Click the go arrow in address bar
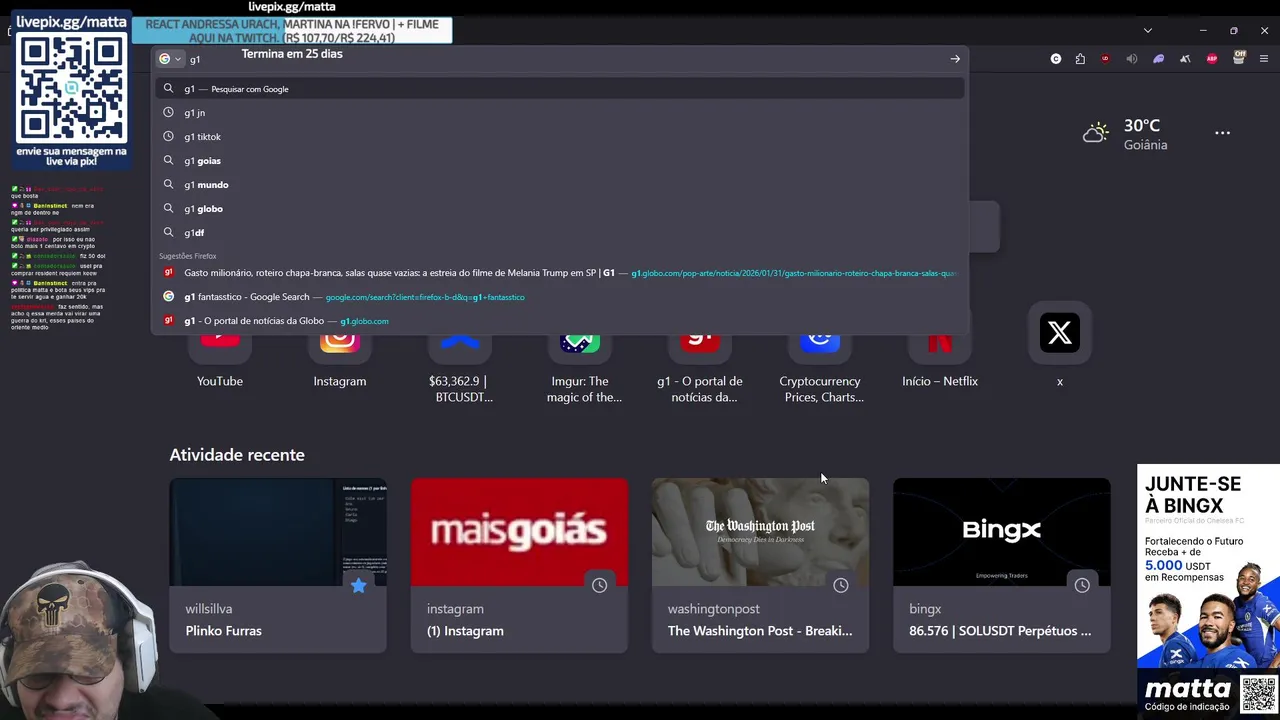The height and width of the screenshot is (720, 1280). (x=955, y=59)
